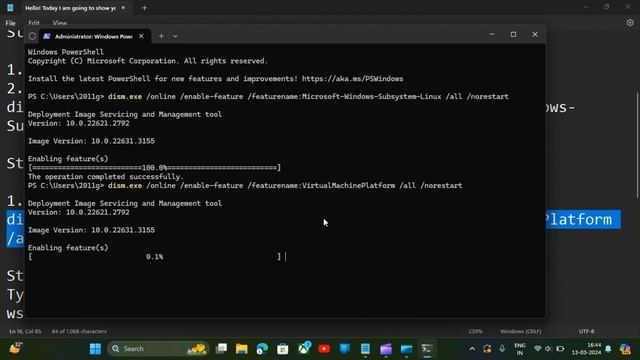Screen dimensions: 640x360
Task: Click the volume speaker tray icon
Action: (548, 349)
